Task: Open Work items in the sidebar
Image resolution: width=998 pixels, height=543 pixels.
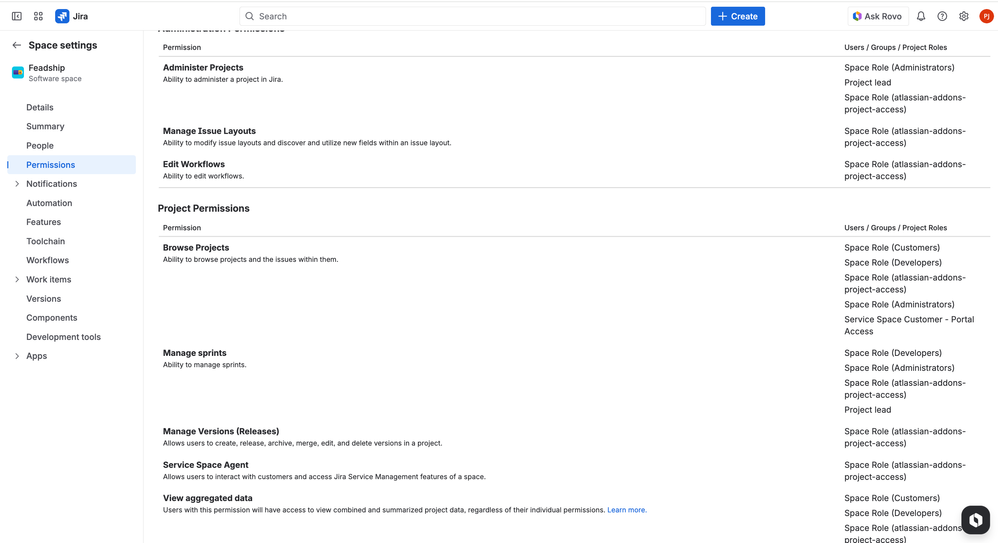Action: pyautogui.click(x=48, y=279)
